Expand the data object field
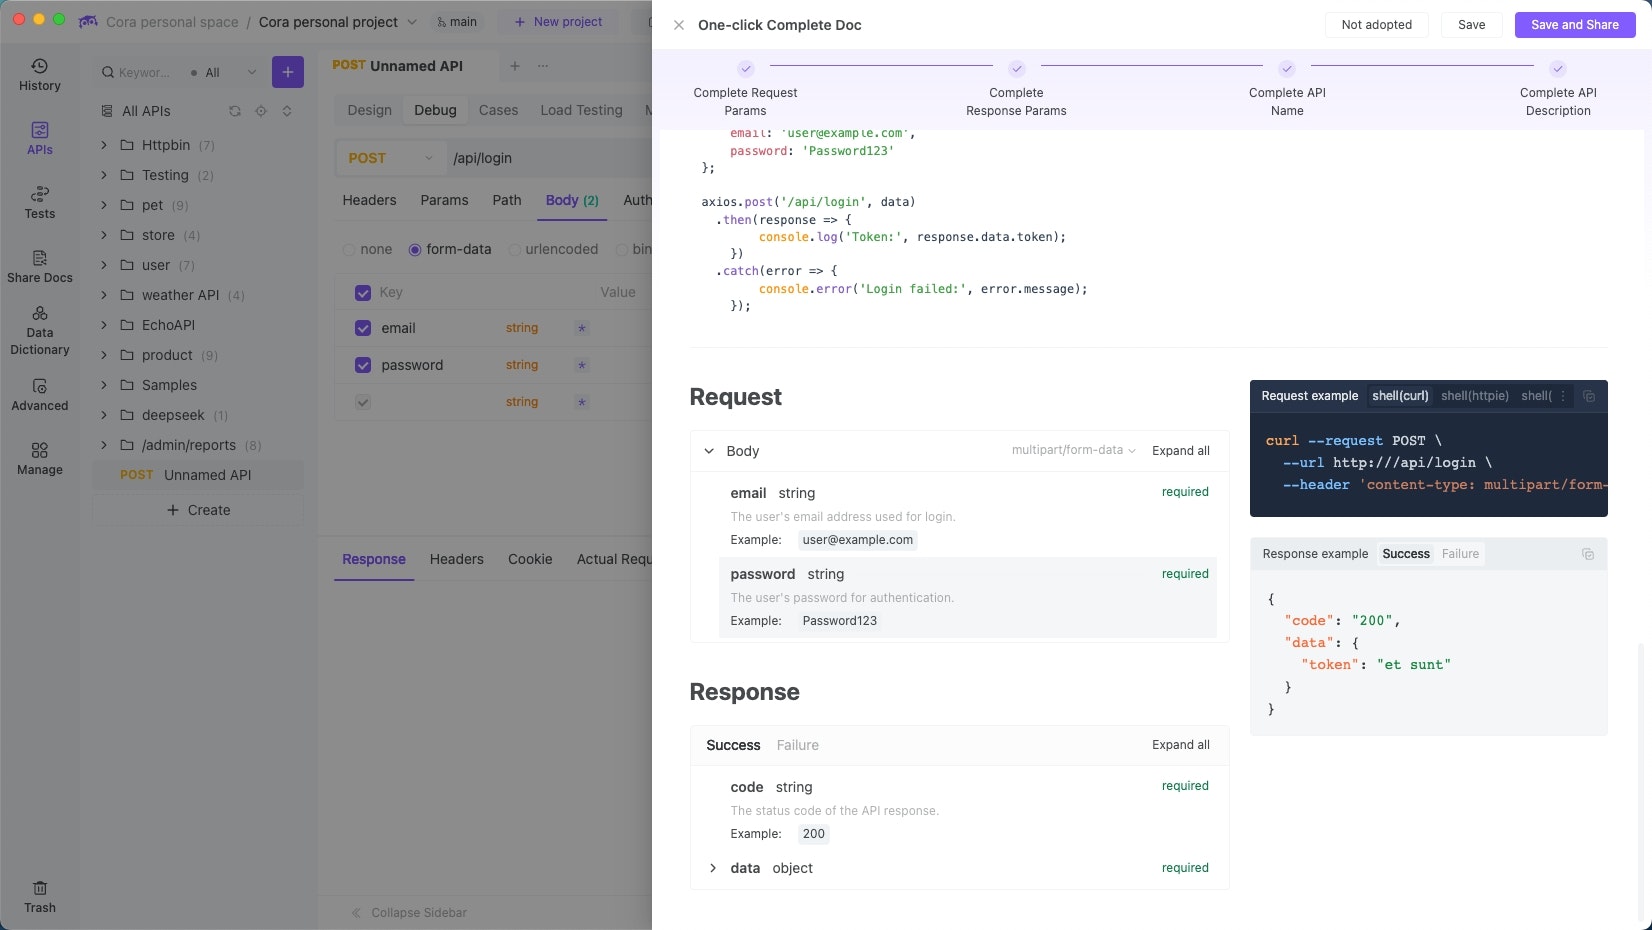Screen dimensions: 1652x930 (712, 868)
